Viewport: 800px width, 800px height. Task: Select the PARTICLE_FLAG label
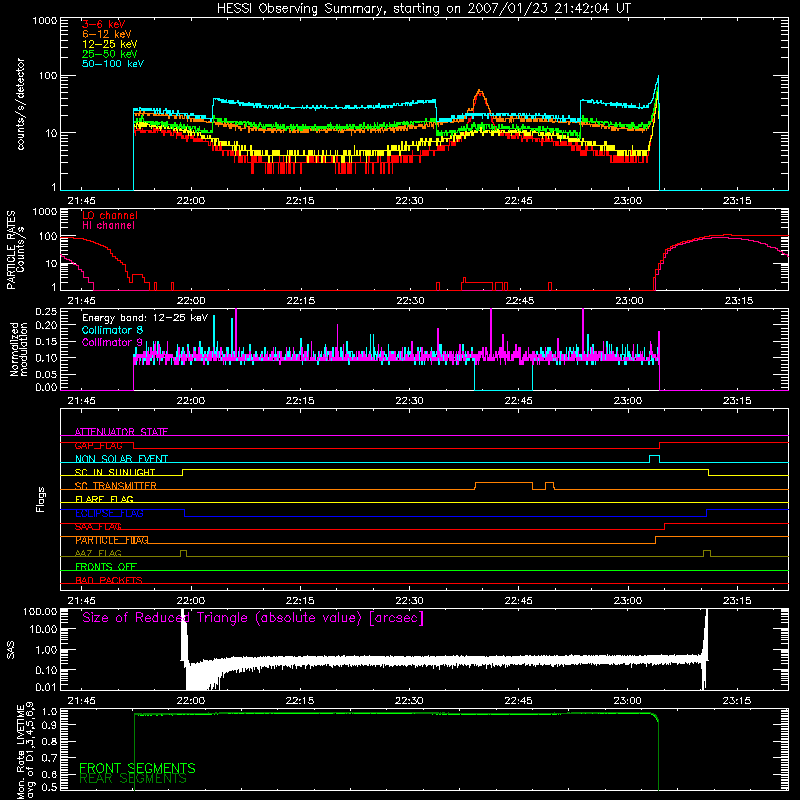[x=112, y=540]
